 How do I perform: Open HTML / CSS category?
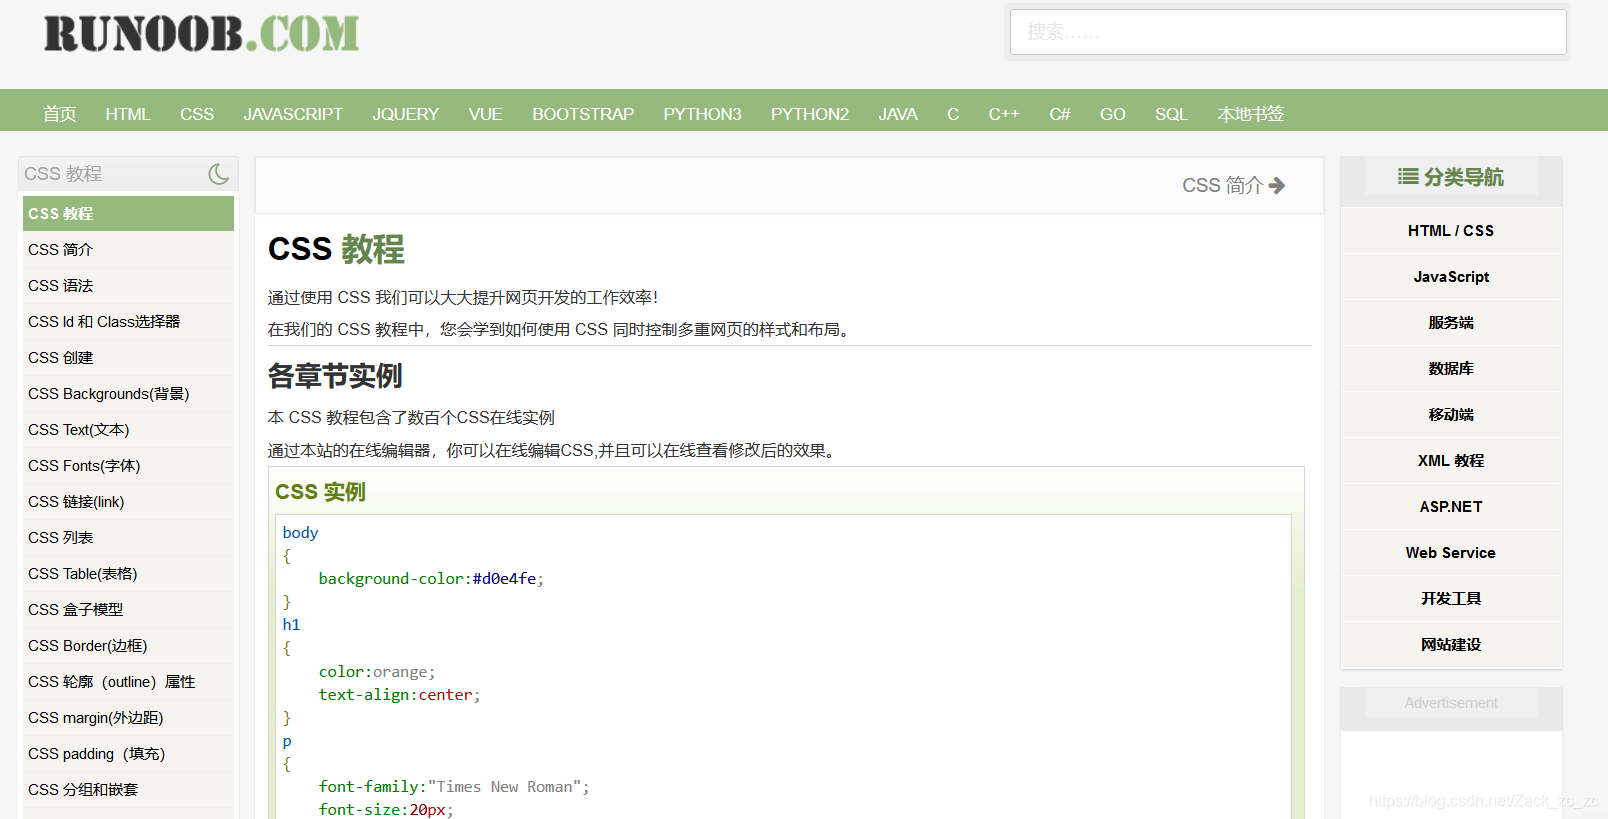tap(1451, 231)
